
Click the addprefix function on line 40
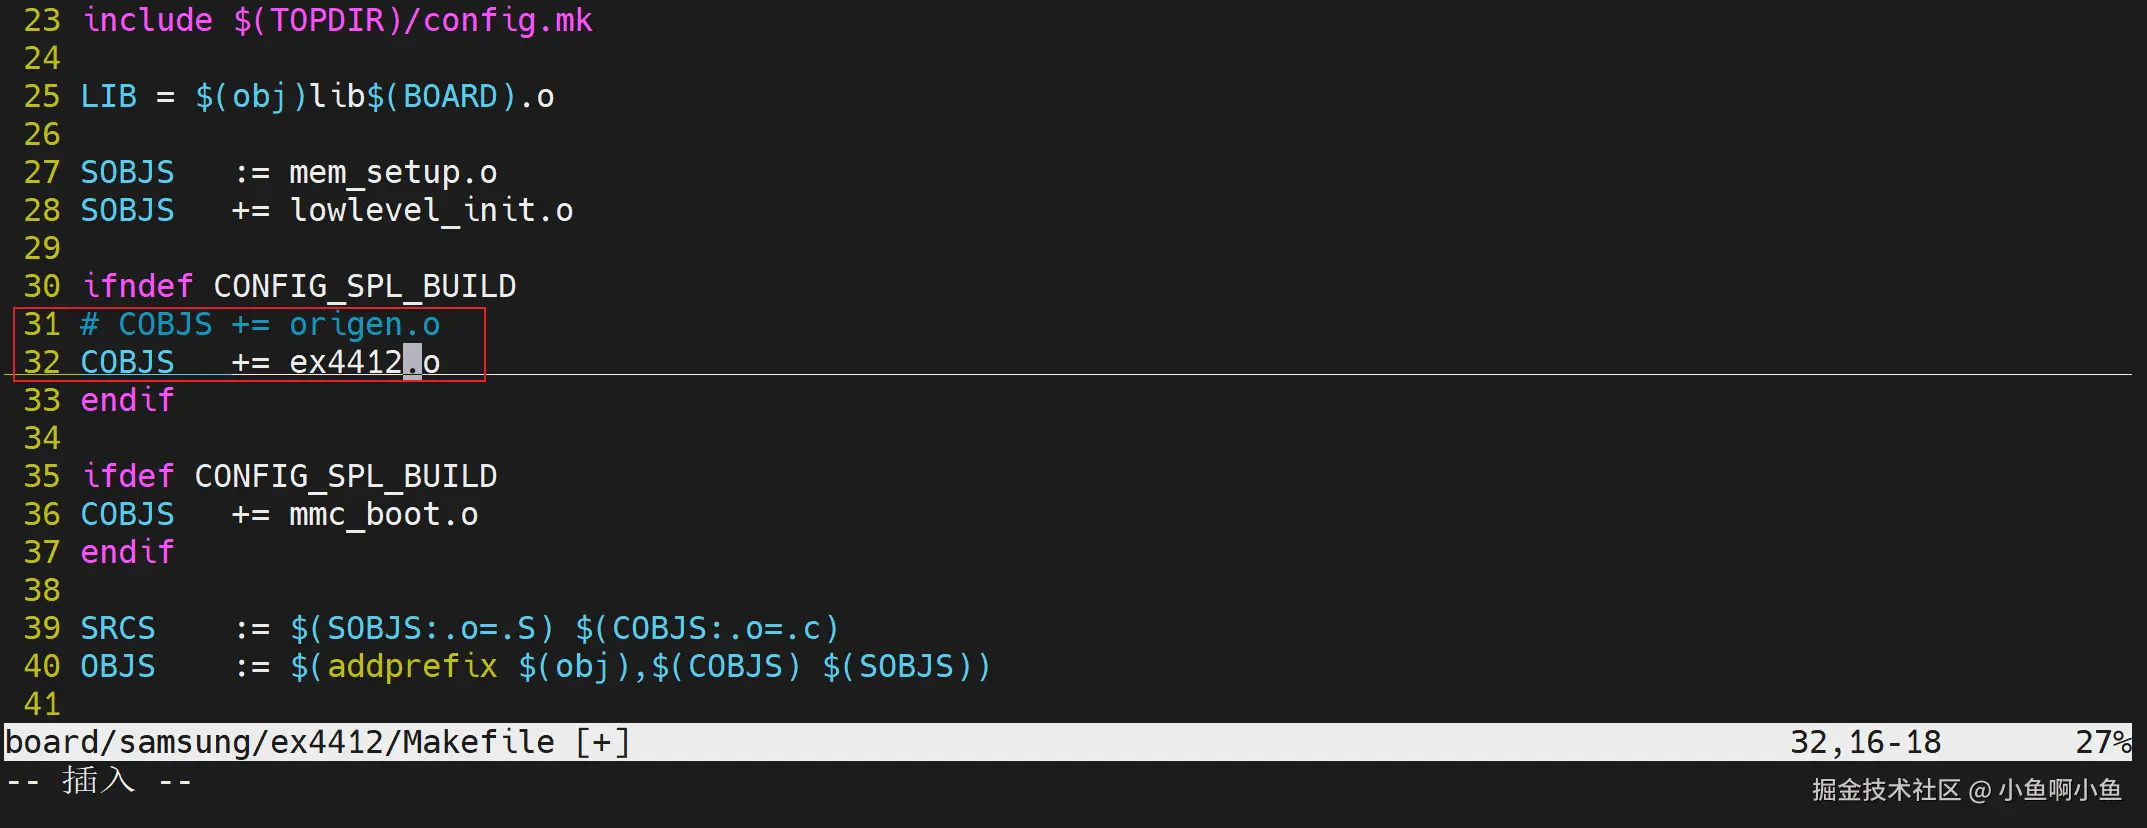(x=412, y=666)
